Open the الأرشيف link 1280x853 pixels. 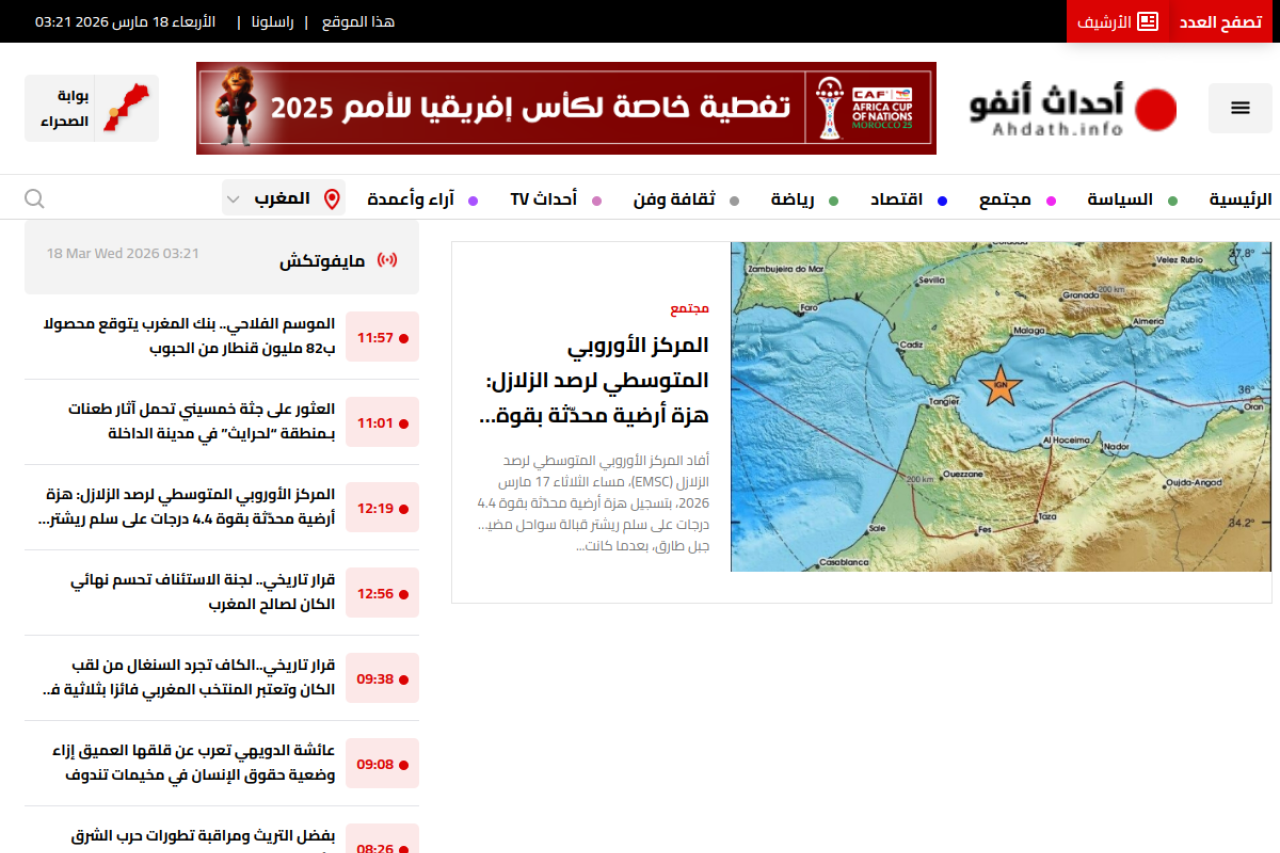[1118, 21]
